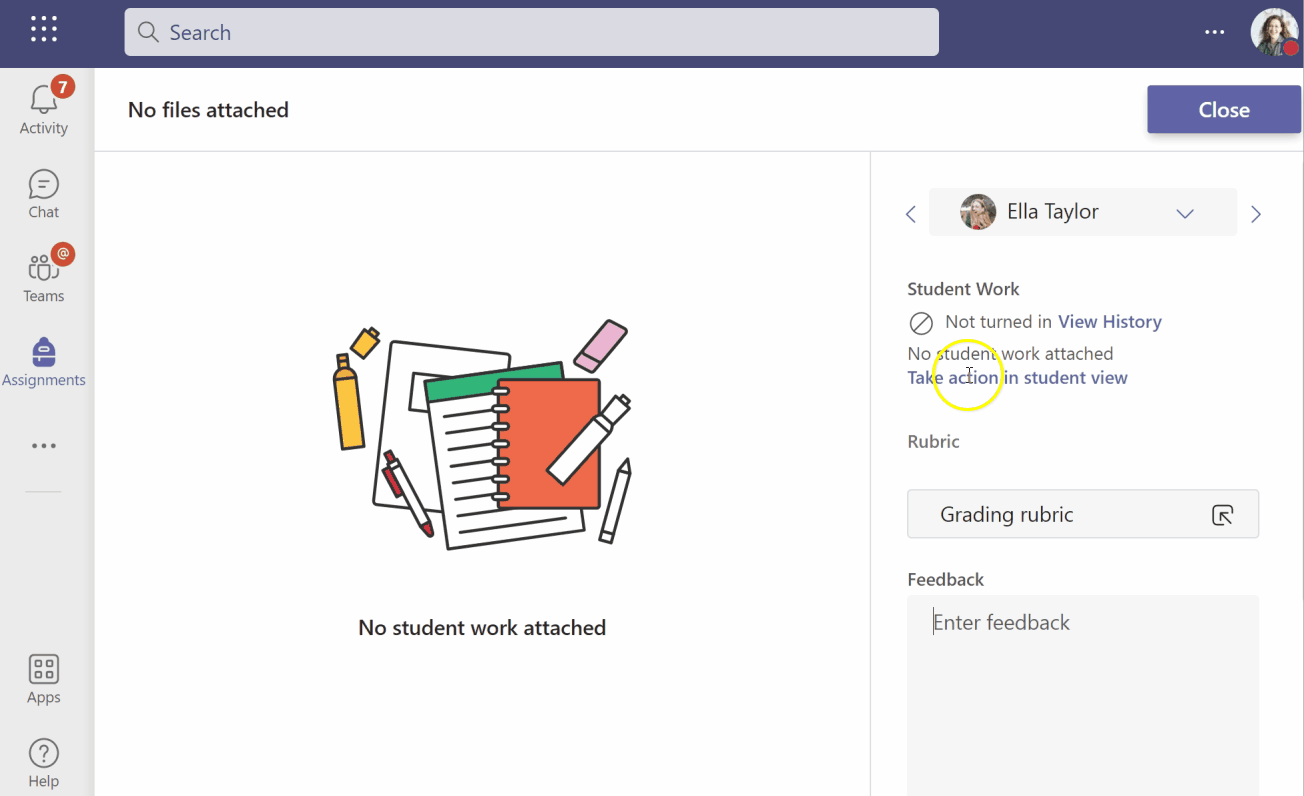This screenshot has height=796, width=1304.
Task: Click the Enter feedback field
Action: 1001,621
